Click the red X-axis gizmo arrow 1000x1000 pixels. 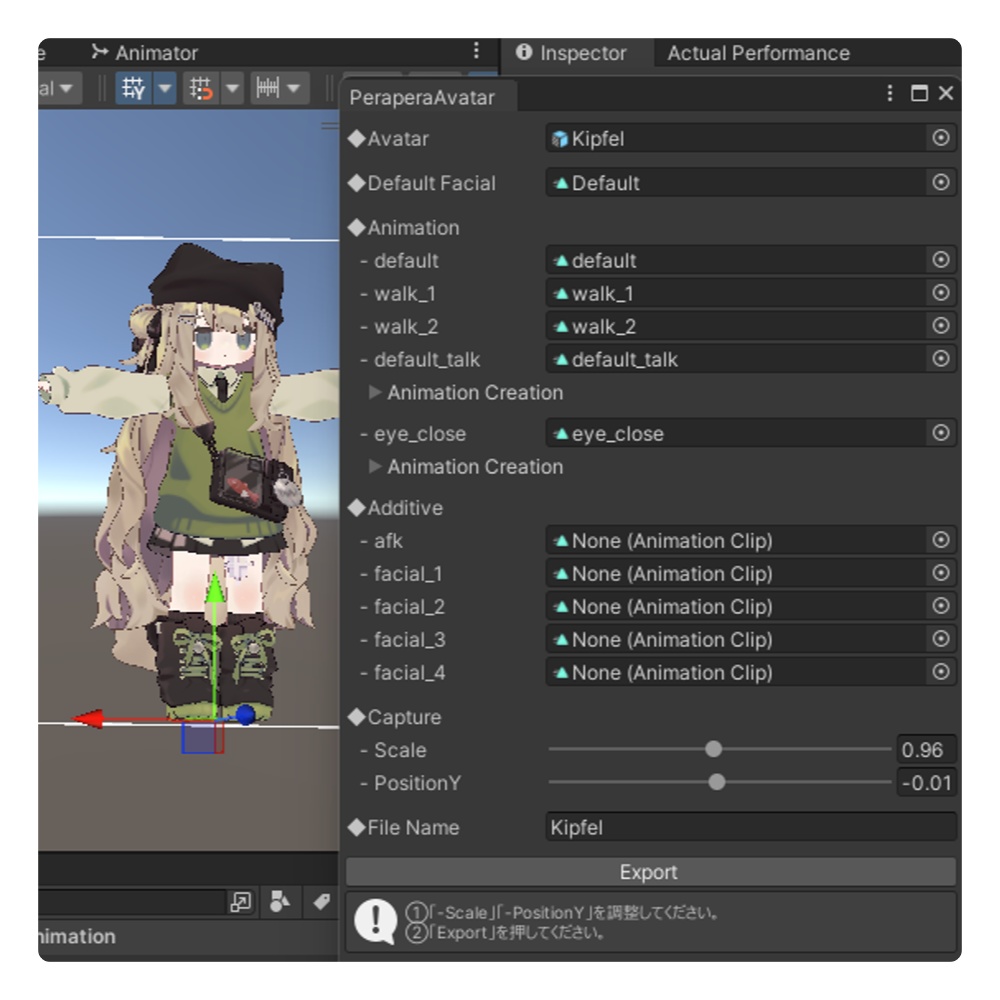pos(88,719)
